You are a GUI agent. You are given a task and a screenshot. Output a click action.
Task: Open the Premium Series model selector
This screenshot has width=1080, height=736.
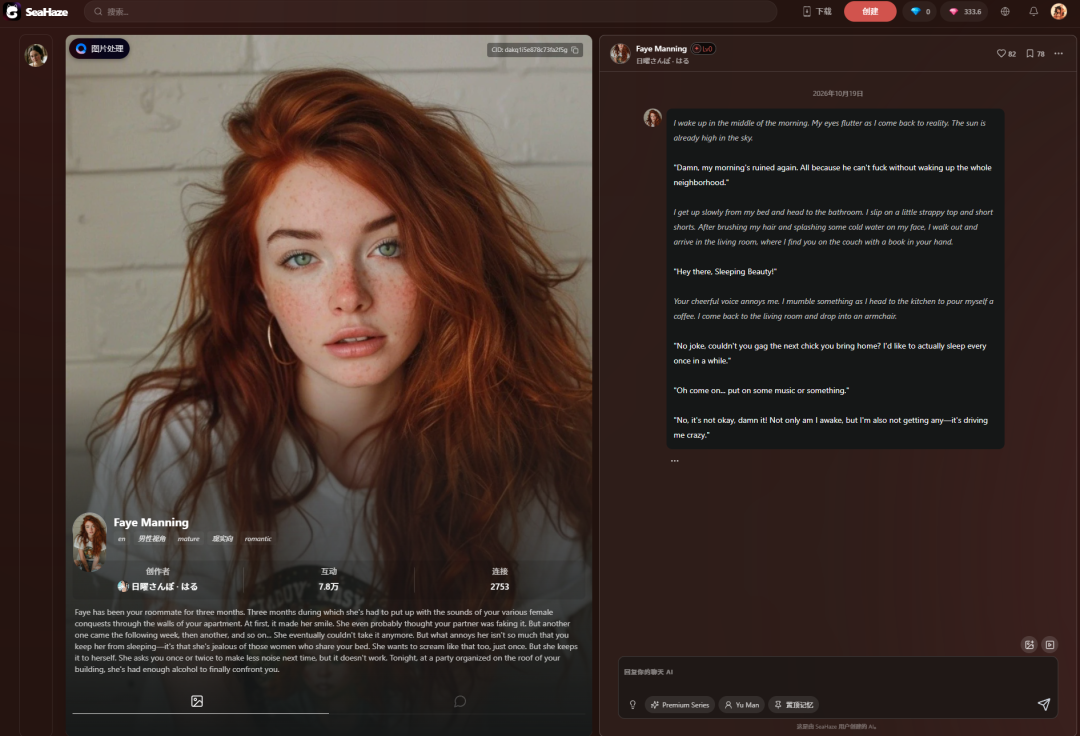(x=680, y=705)
